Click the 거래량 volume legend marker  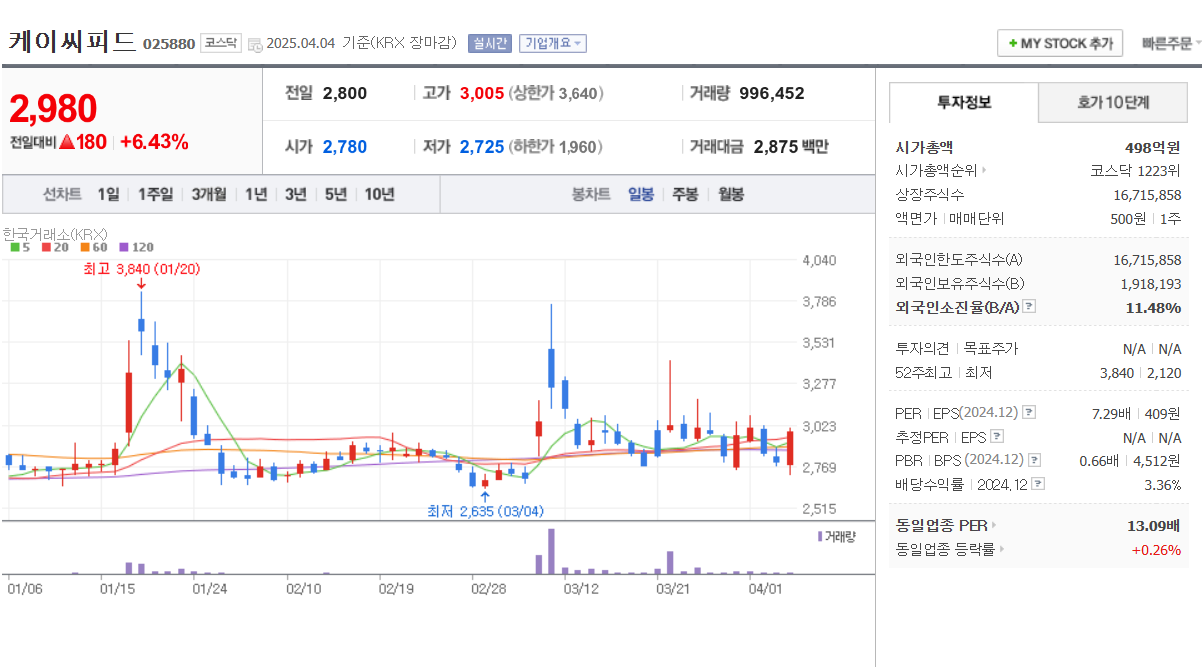click(820, 537)
